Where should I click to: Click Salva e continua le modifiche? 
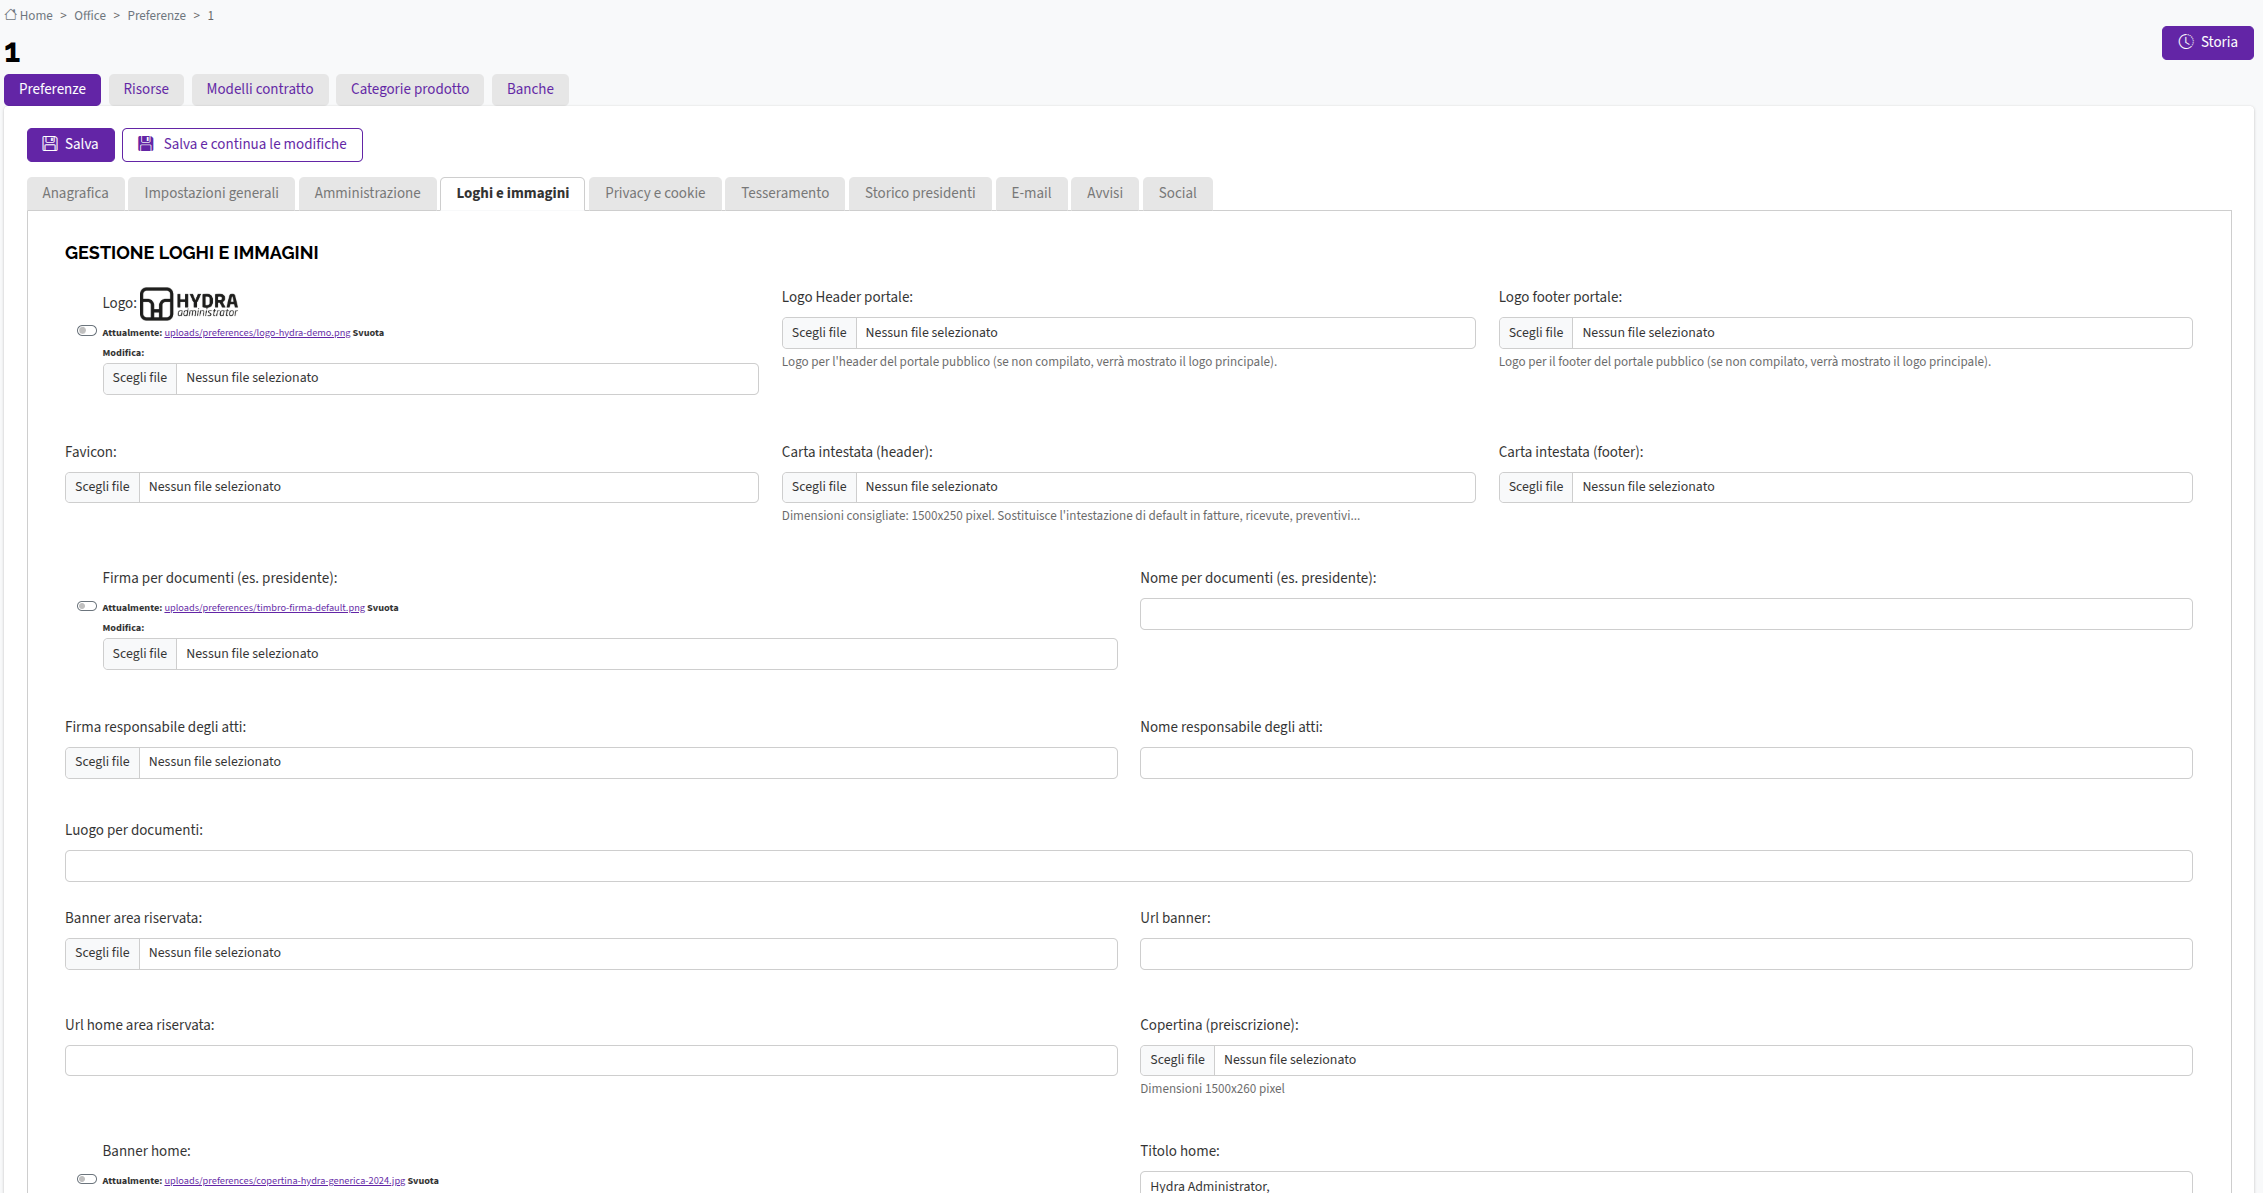242,144
